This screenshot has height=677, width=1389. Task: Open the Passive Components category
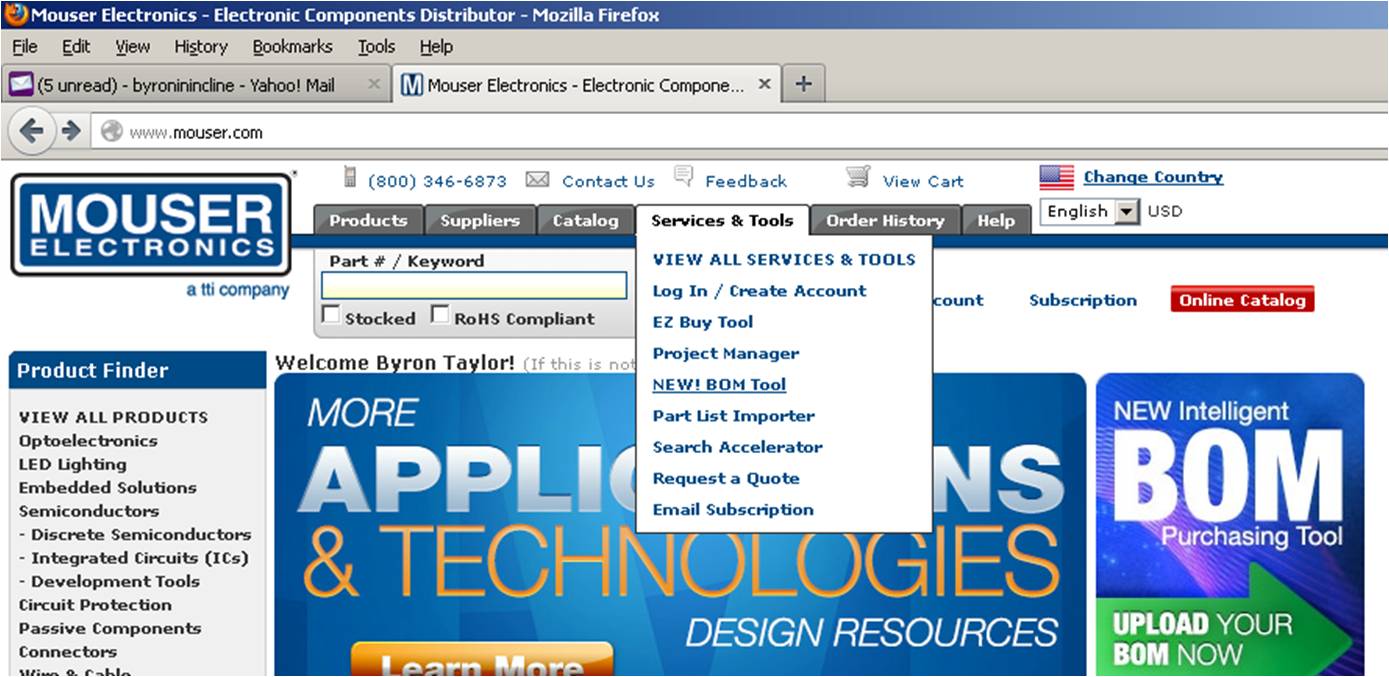pyautogui.click(x=110, y=629)
